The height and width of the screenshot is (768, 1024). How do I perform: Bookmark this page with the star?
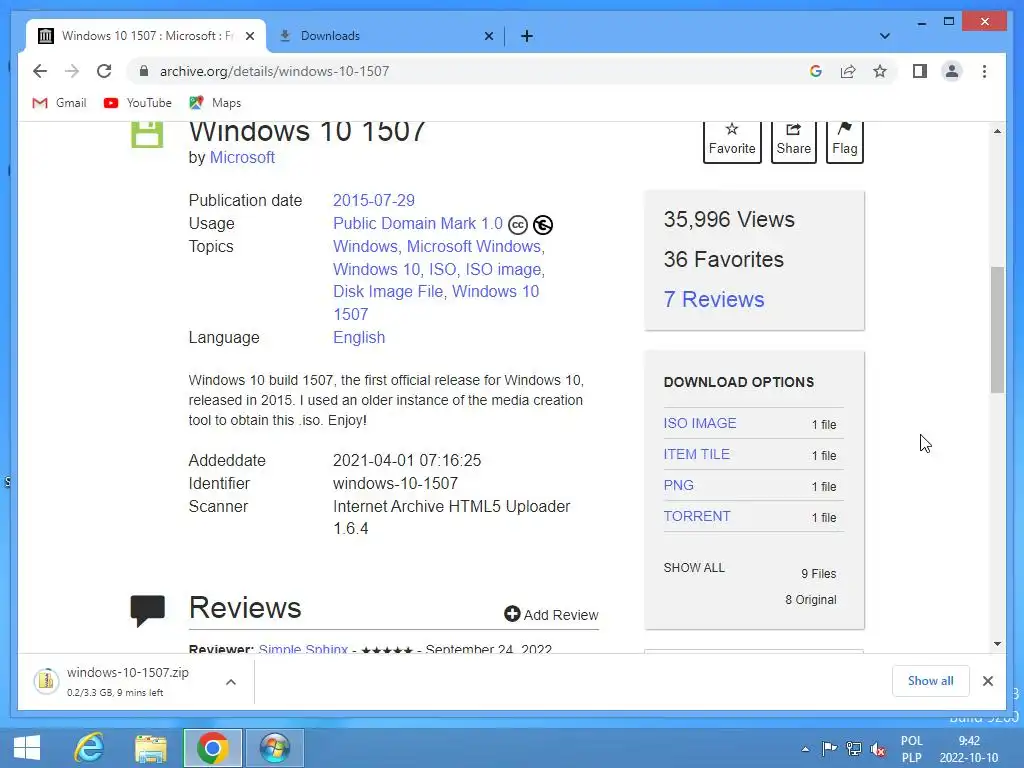point(880,71)
